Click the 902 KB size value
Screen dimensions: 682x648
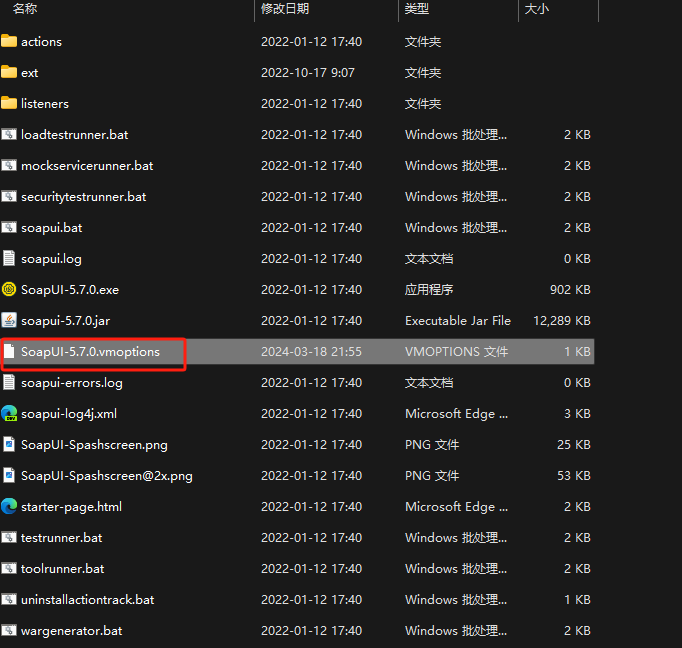(x=570, y=290)
